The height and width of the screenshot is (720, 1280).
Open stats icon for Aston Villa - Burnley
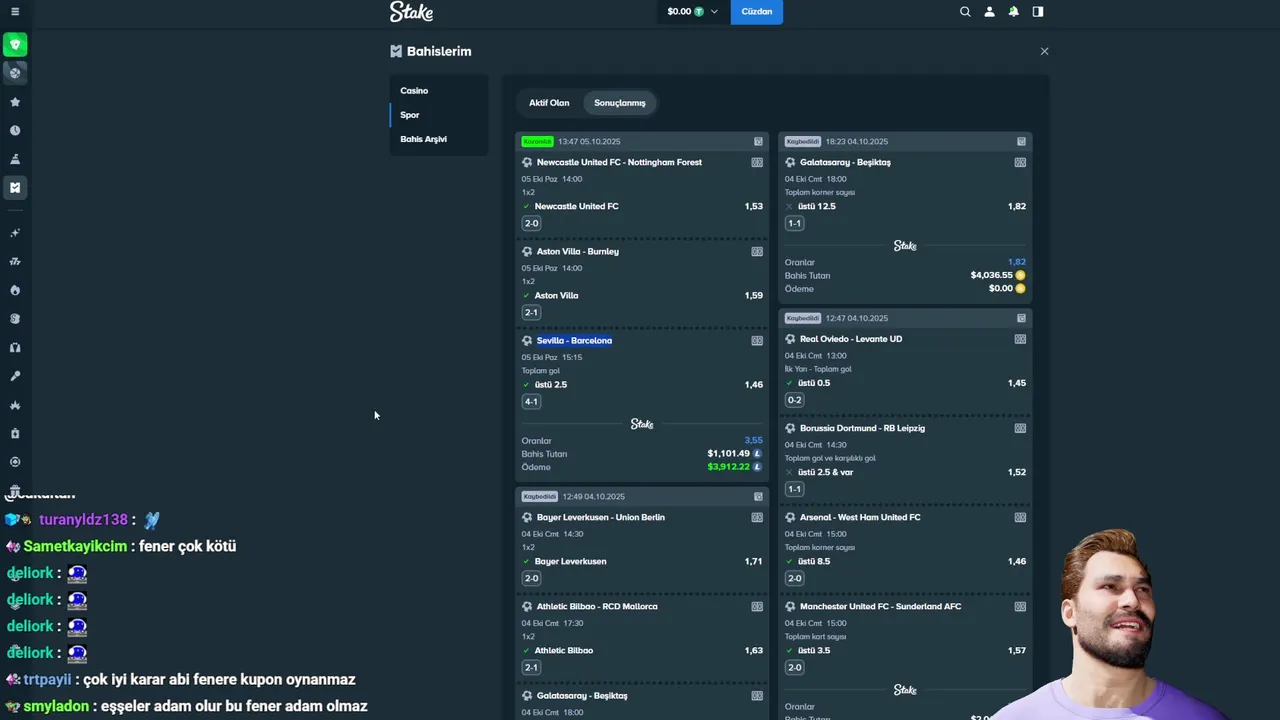coord(757,251)
